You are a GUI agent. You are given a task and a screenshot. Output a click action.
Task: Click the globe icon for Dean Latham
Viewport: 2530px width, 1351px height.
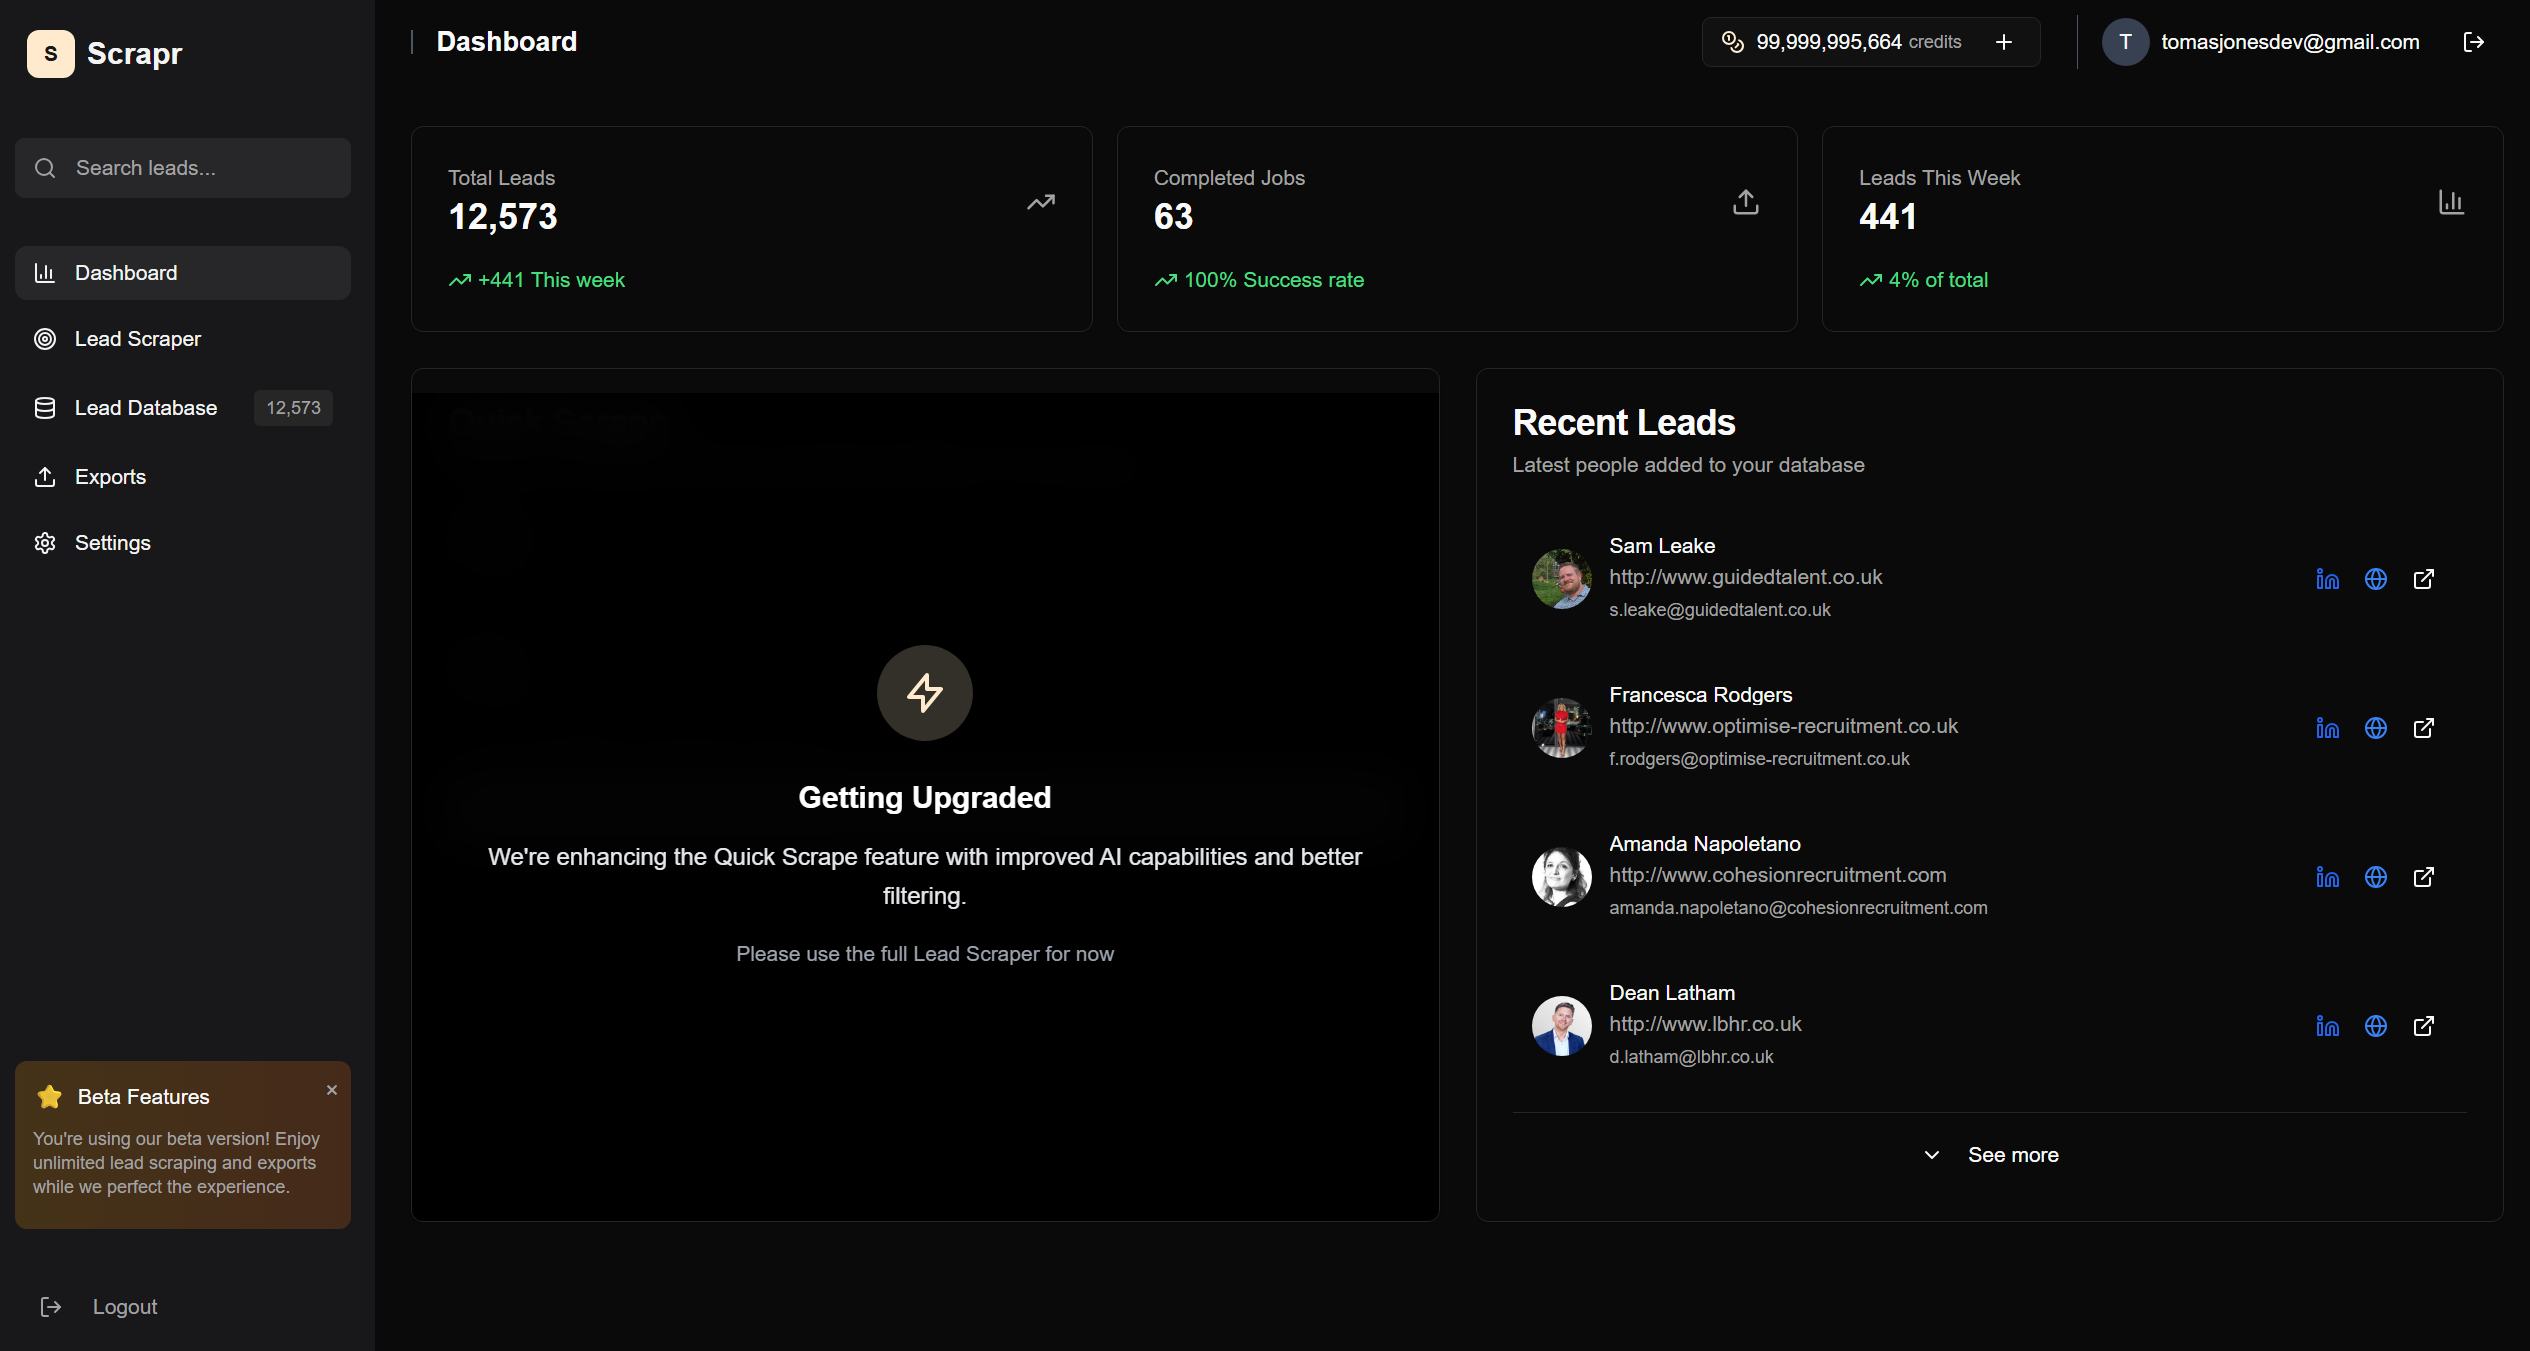2376,1026
